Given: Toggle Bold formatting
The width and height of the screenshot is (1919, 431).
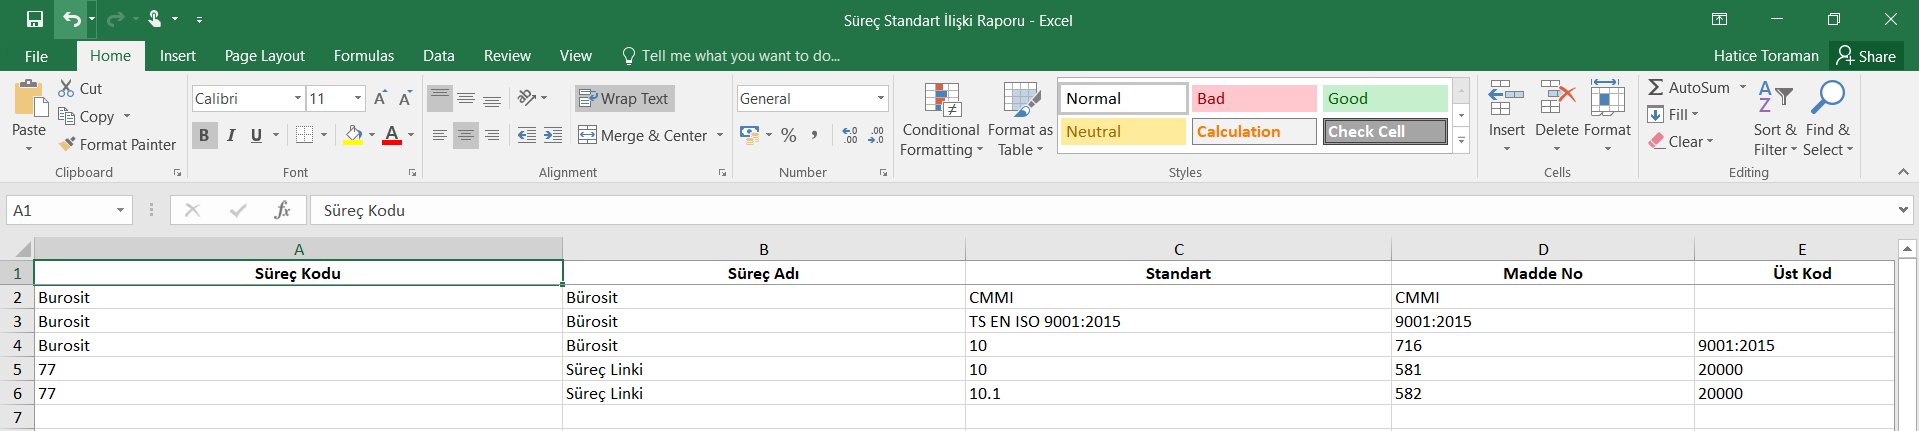Looking at the screenshot, I should pos(204,135).
